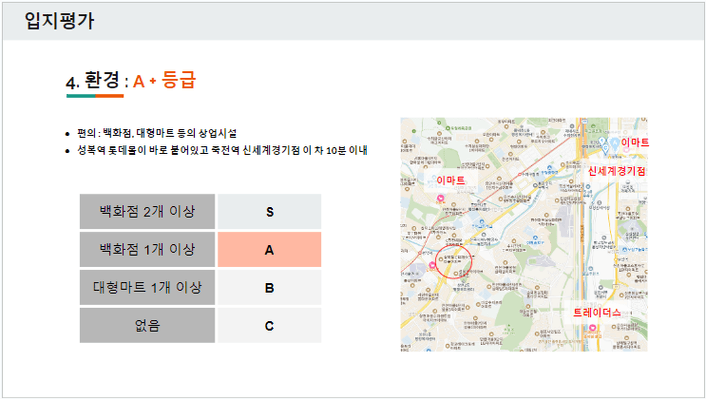Screen dimensions: 706x399
Task: Select the 백화점 1개 이상 table cell
Action: 147,249
